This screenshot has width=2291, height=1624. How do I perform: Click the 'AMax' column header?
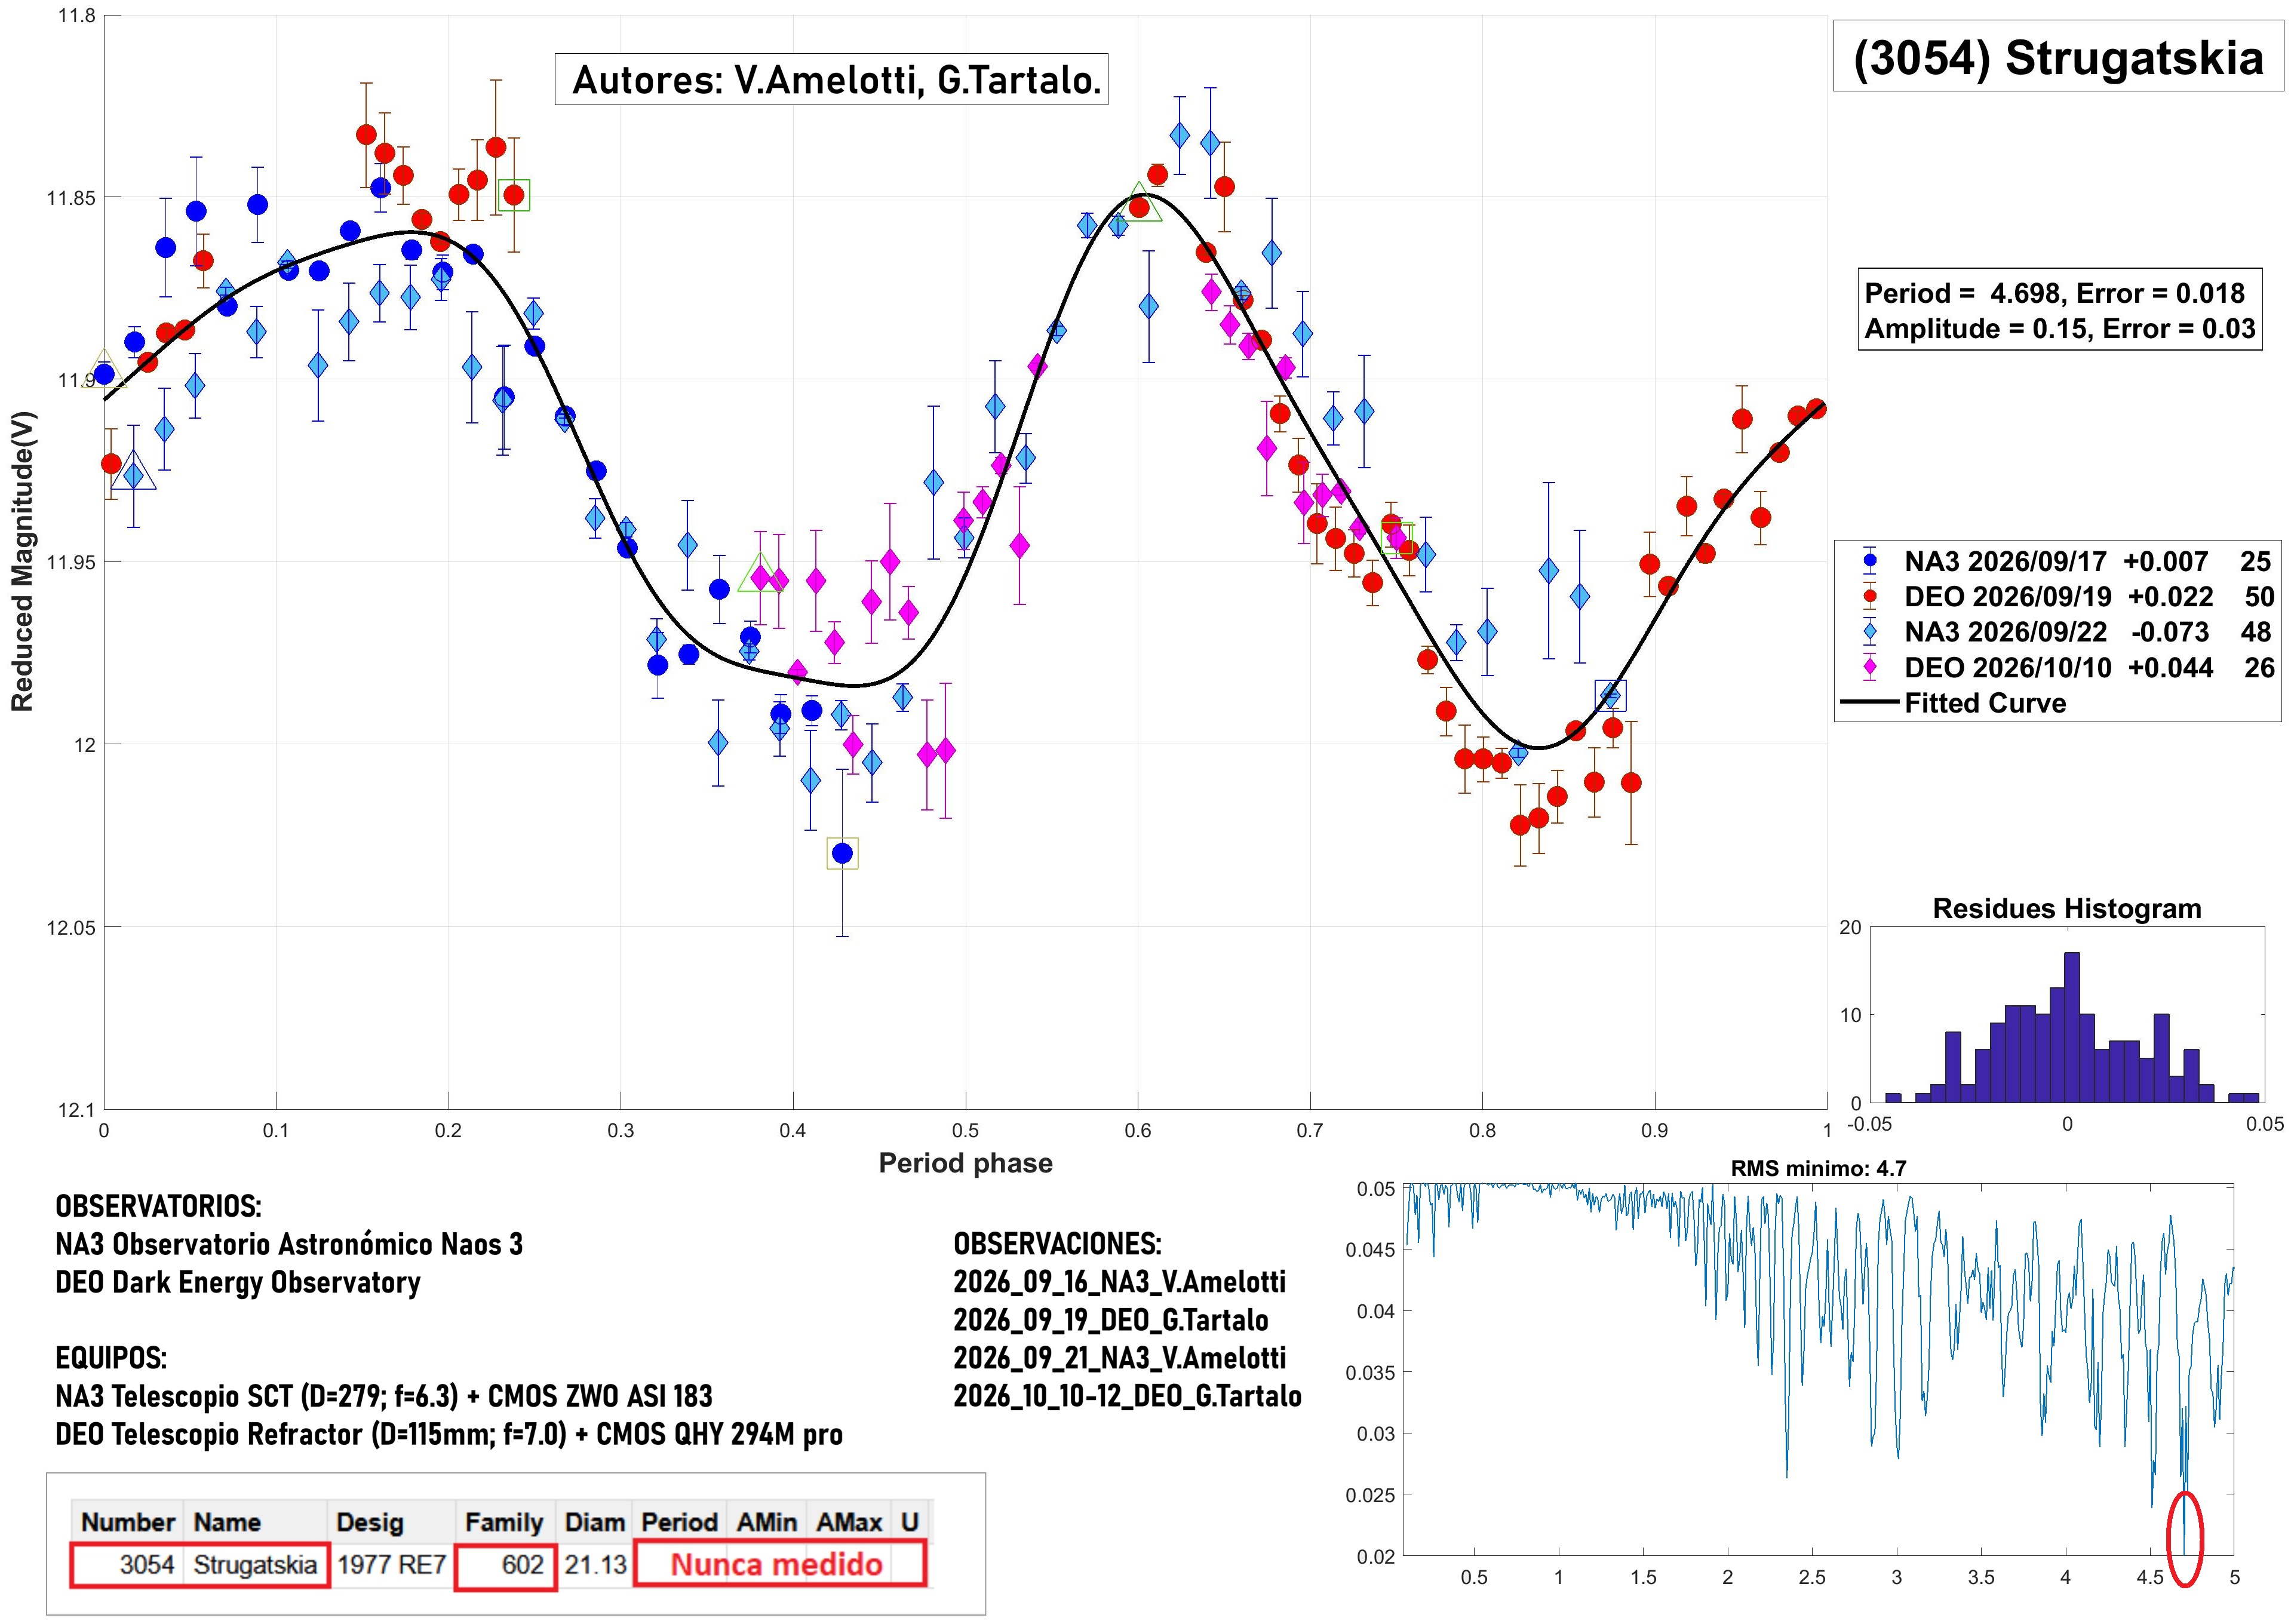848,1522
